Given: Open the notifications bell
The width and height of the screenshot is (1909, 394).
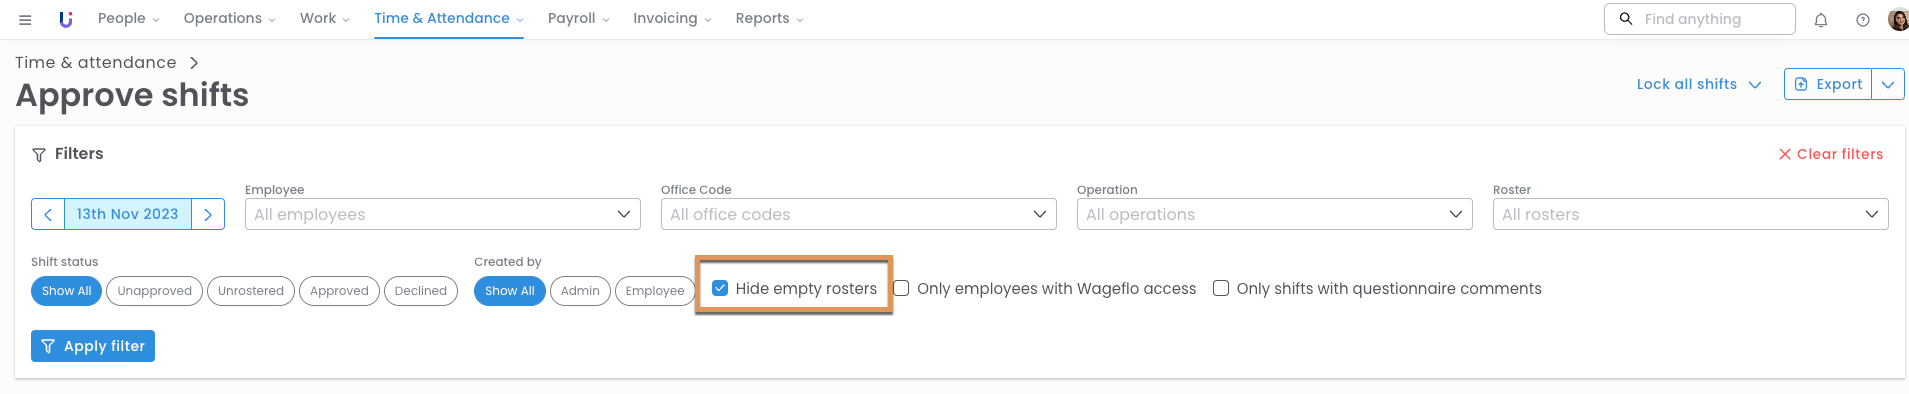Looking at the screenshot, I should click(x=1821, y=20).
